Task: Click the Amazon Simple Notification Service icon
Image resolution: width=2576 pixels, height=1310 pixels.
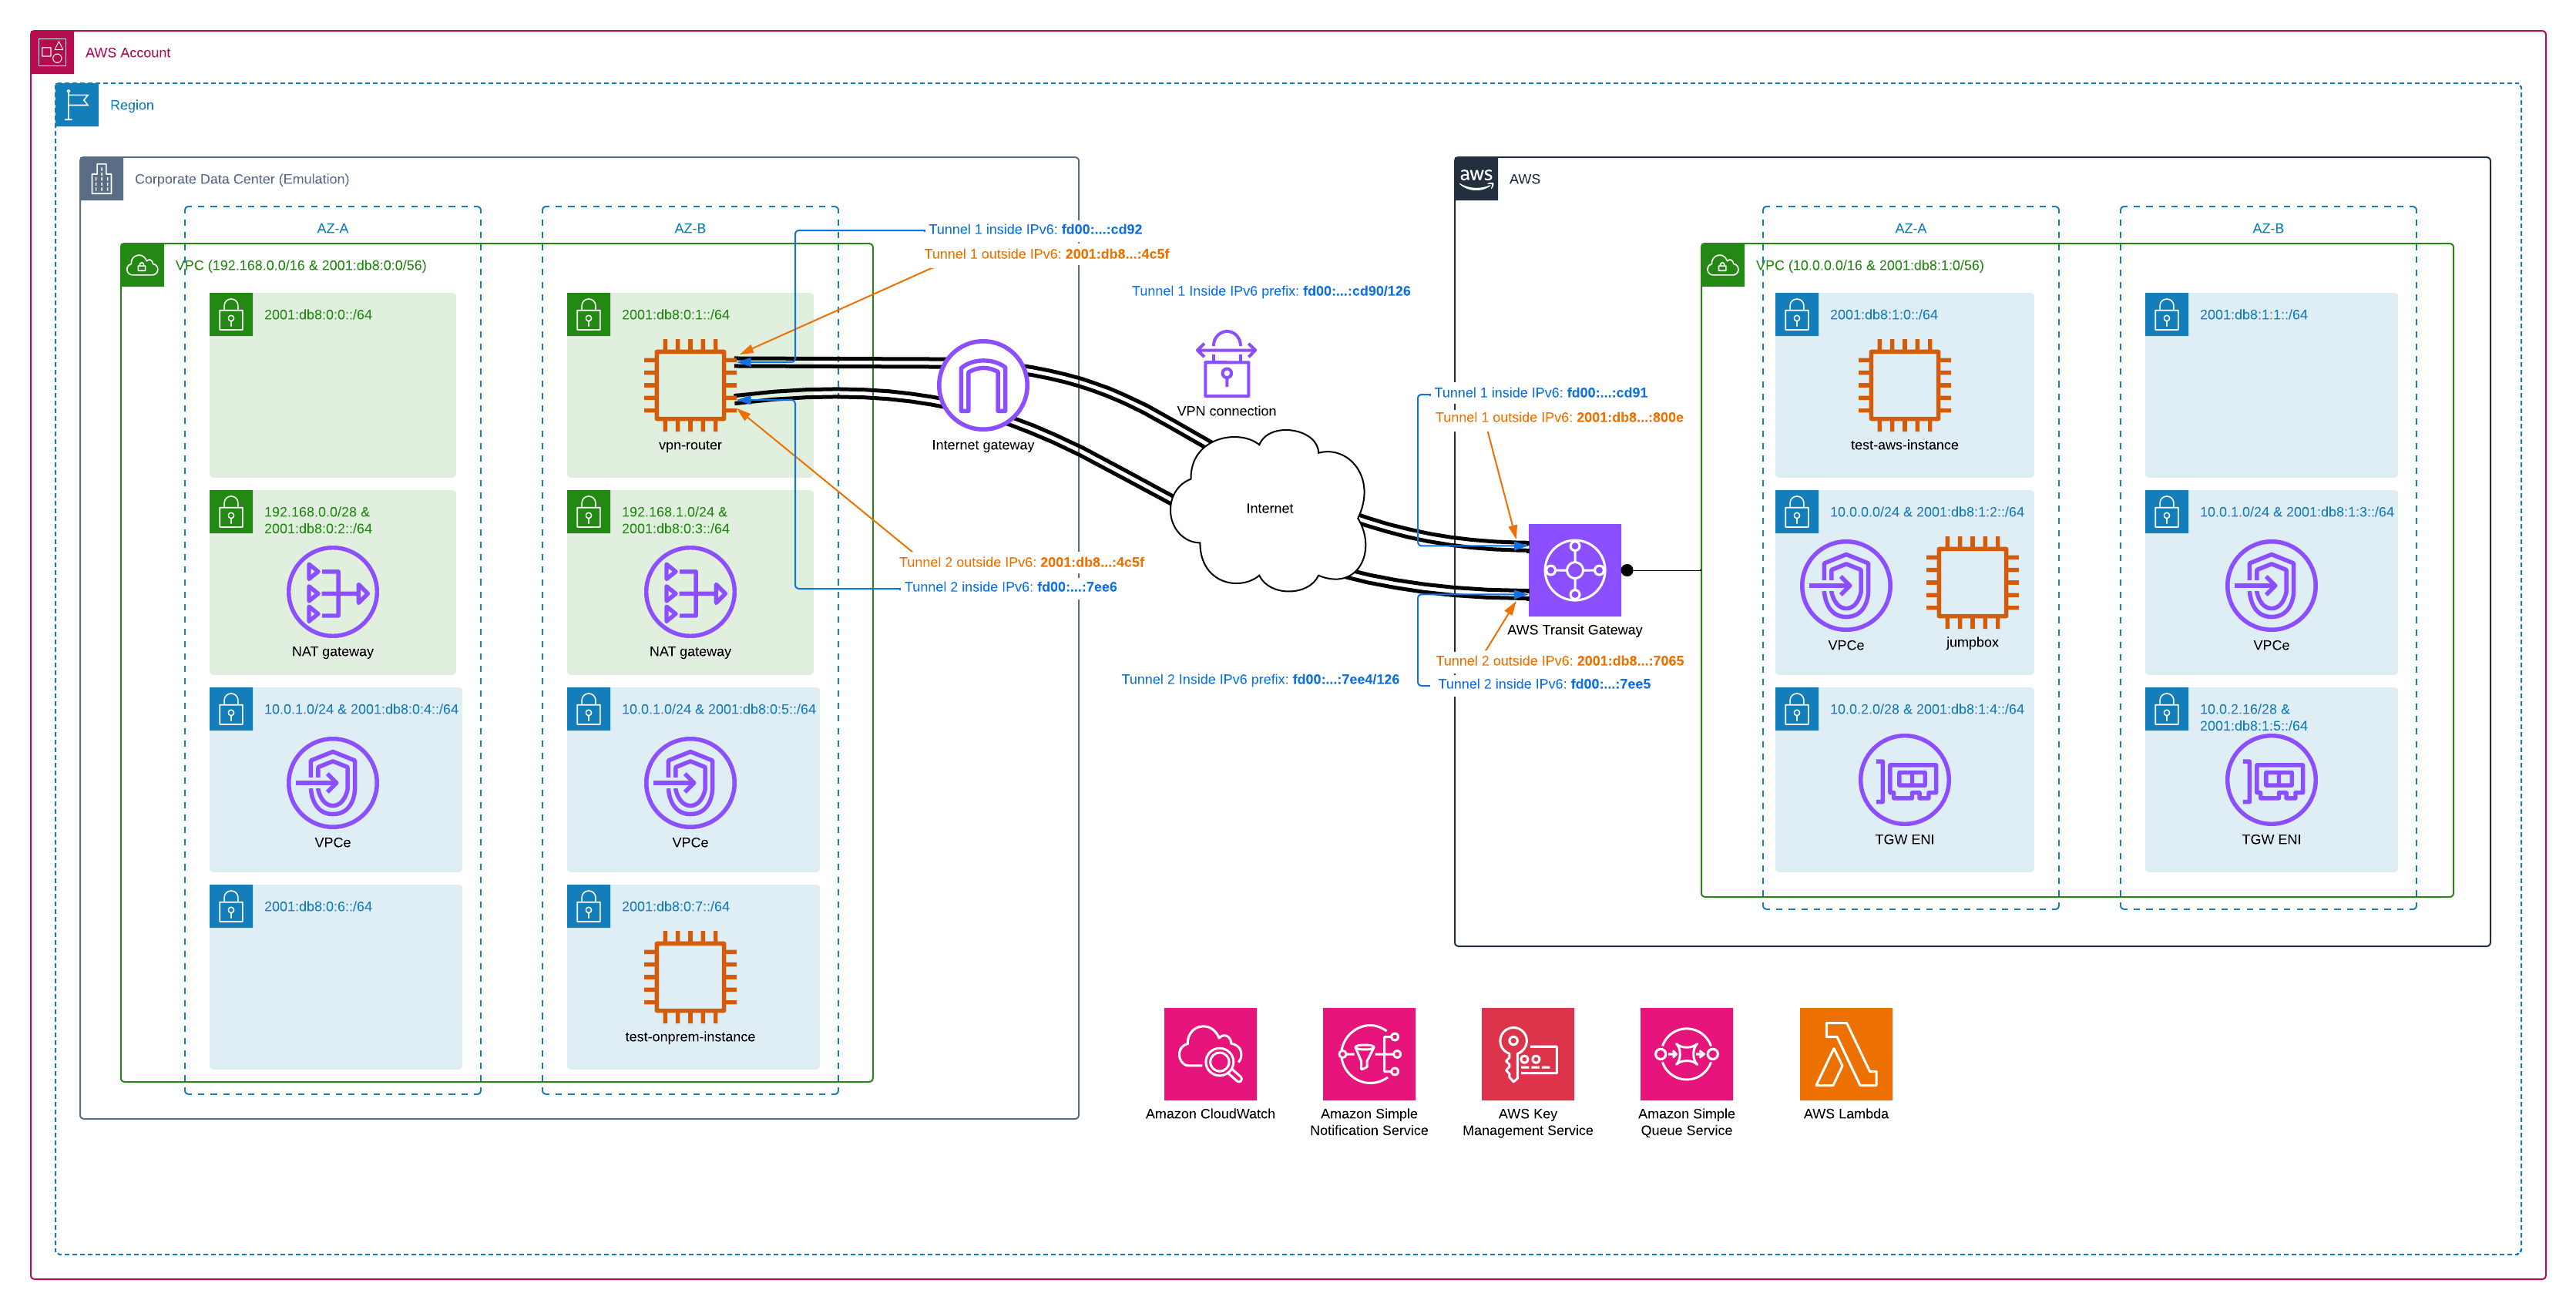Action: 1368,1053
